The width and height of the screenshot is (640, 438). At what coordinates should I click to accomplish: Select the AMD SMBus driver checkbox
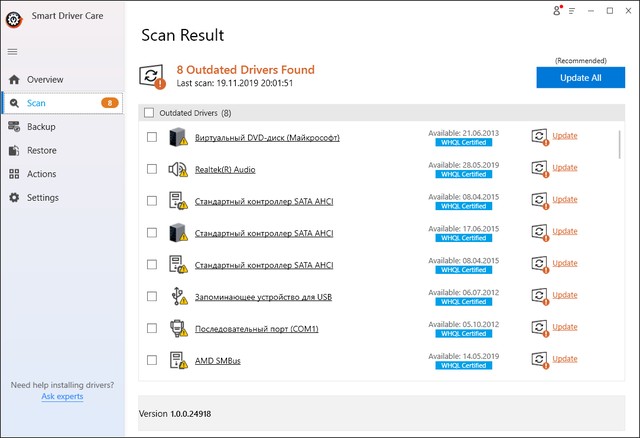152,360
